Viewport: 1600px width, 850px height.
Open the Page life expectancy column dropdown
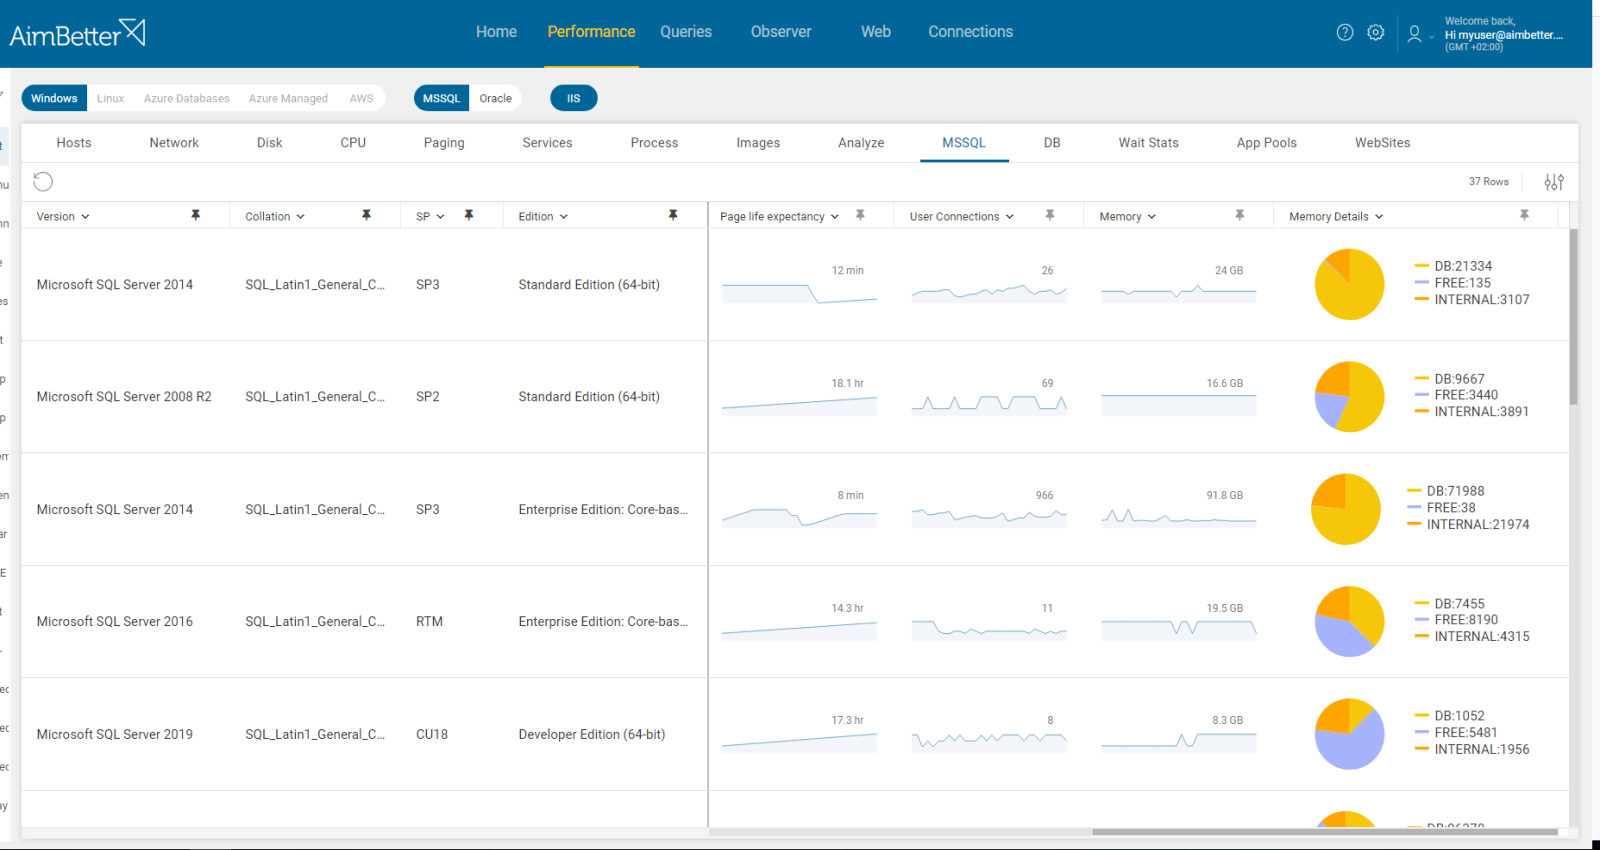click(x=835, y=217)
